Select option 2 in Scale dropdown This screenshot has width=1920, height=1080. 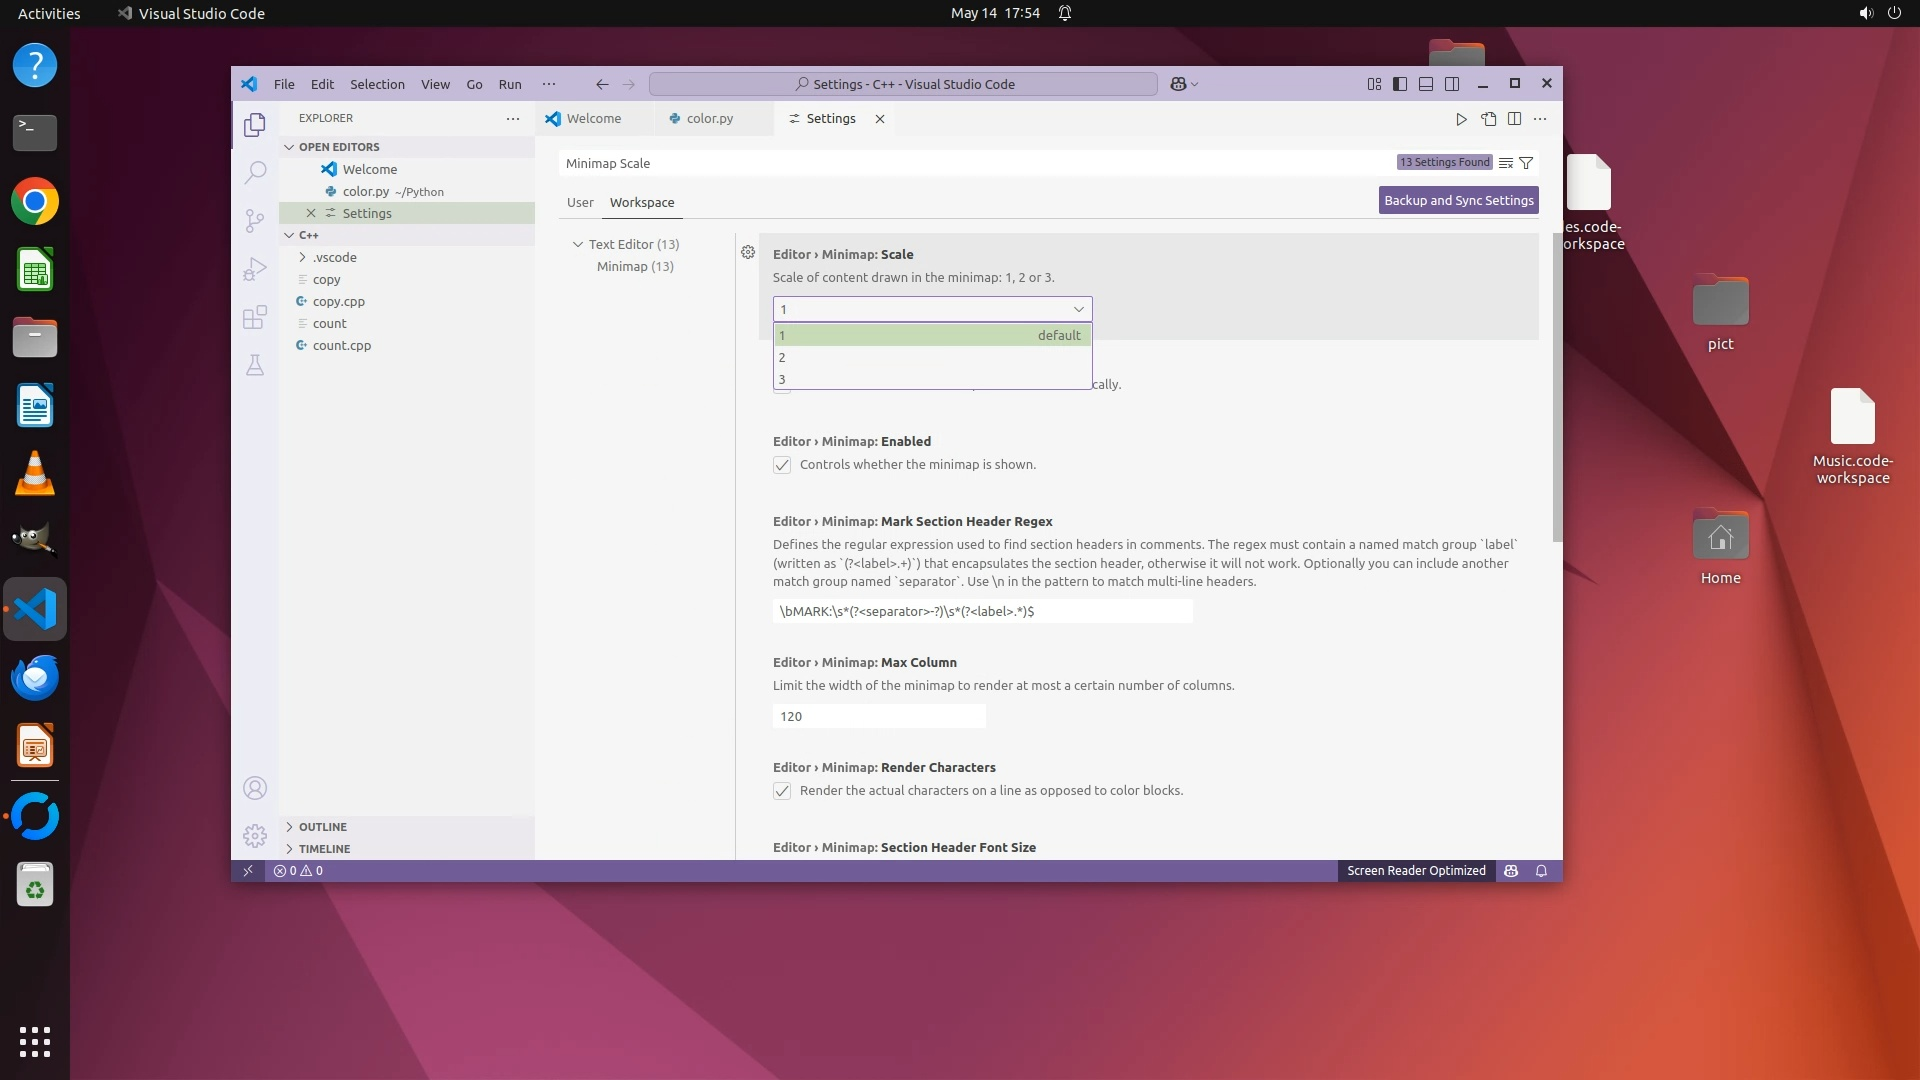click(x=930, y=358)
